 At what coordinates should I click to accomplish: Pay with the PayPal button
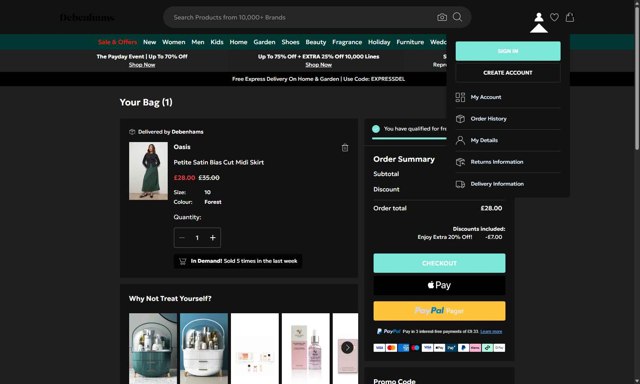pyautogui.click(x=439, y=311)
